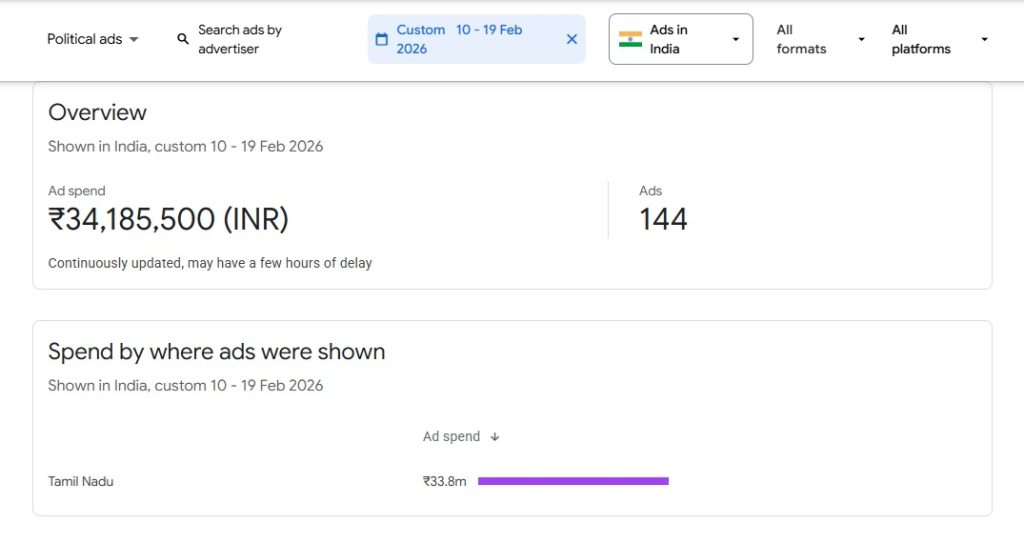Remove the custom date filter with X
The height and width of the screenshot is (544, 1024).
pyautogui.click(x=572, y=39)
